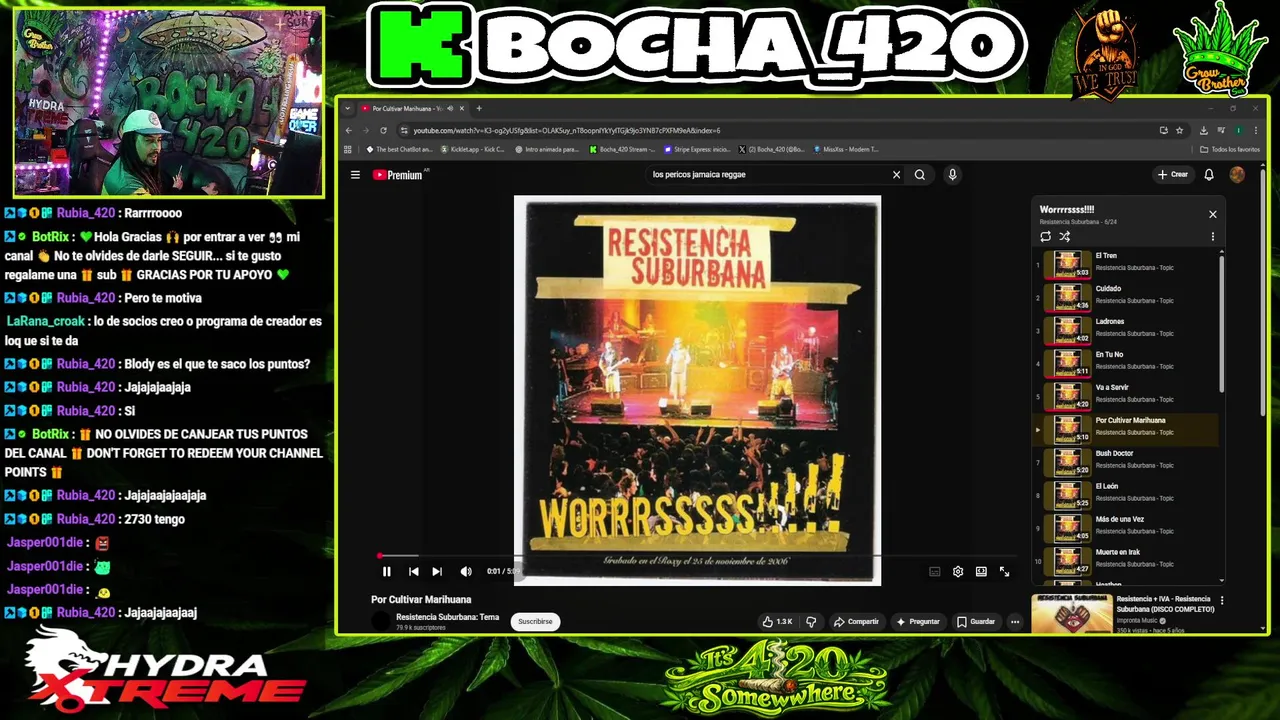Open more actions ellipsis below video
This screenshot has width=1280, height=720.
pos(1015,622)
